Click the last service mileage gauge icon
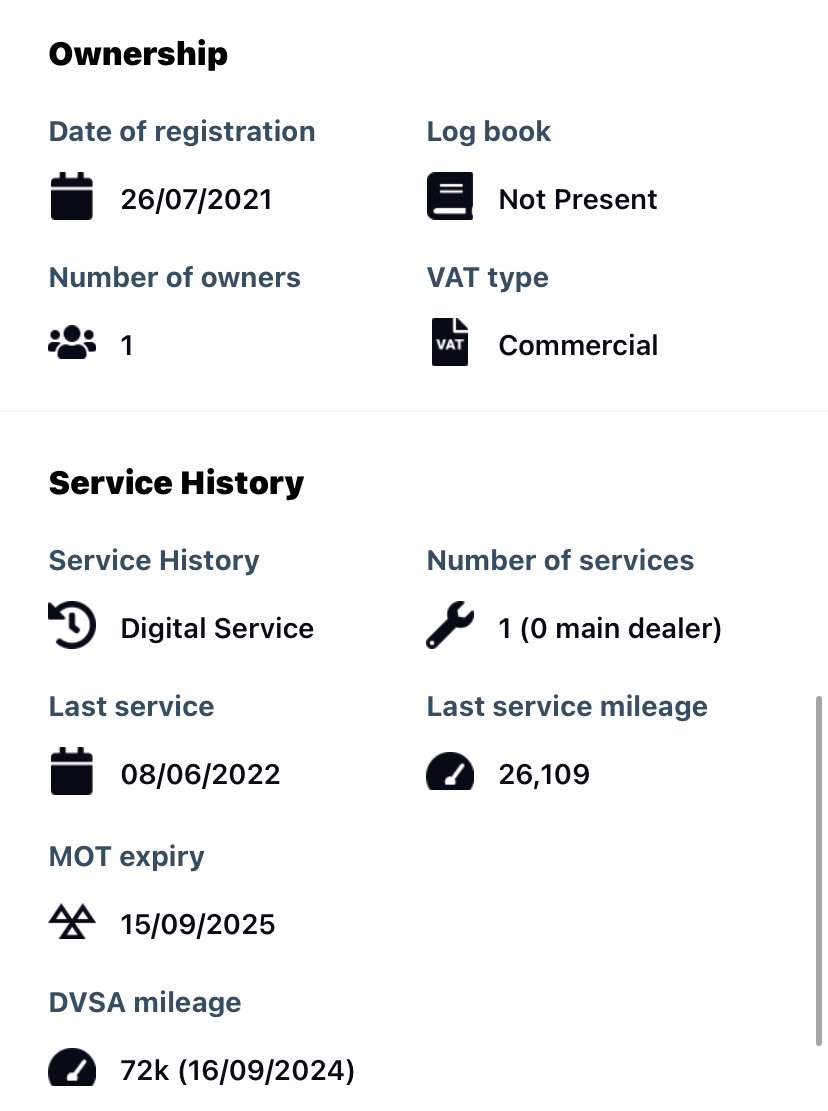This screenshot has width=828, height=1111. coord(450,771)
